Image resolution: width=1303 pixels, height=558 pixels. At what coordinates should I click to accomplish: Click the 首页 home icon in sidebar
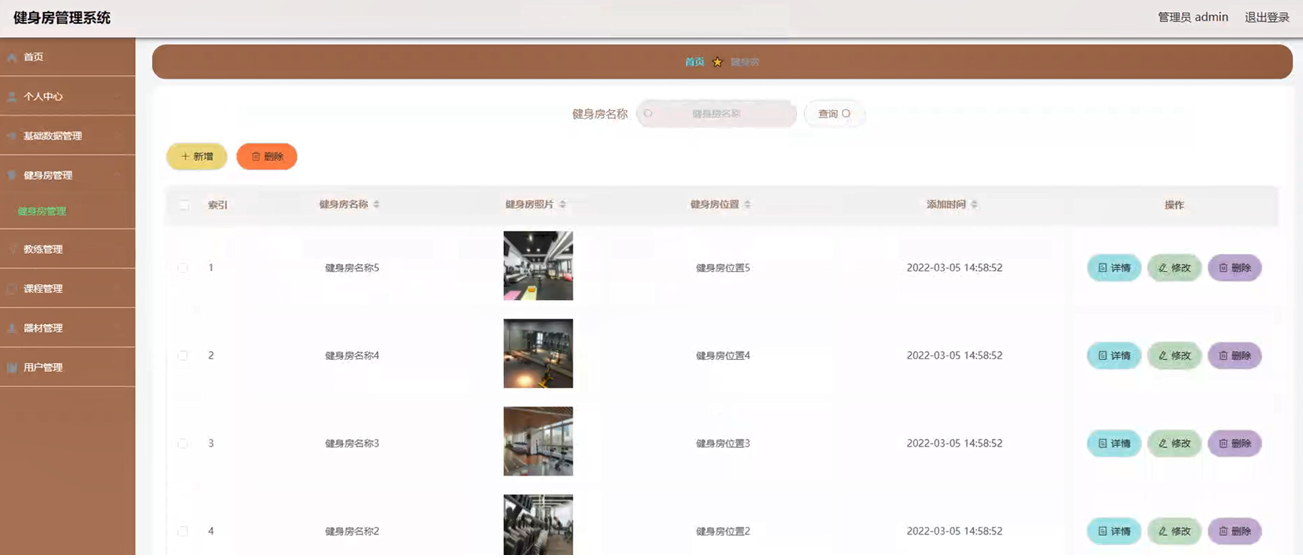tap(12, 58)
